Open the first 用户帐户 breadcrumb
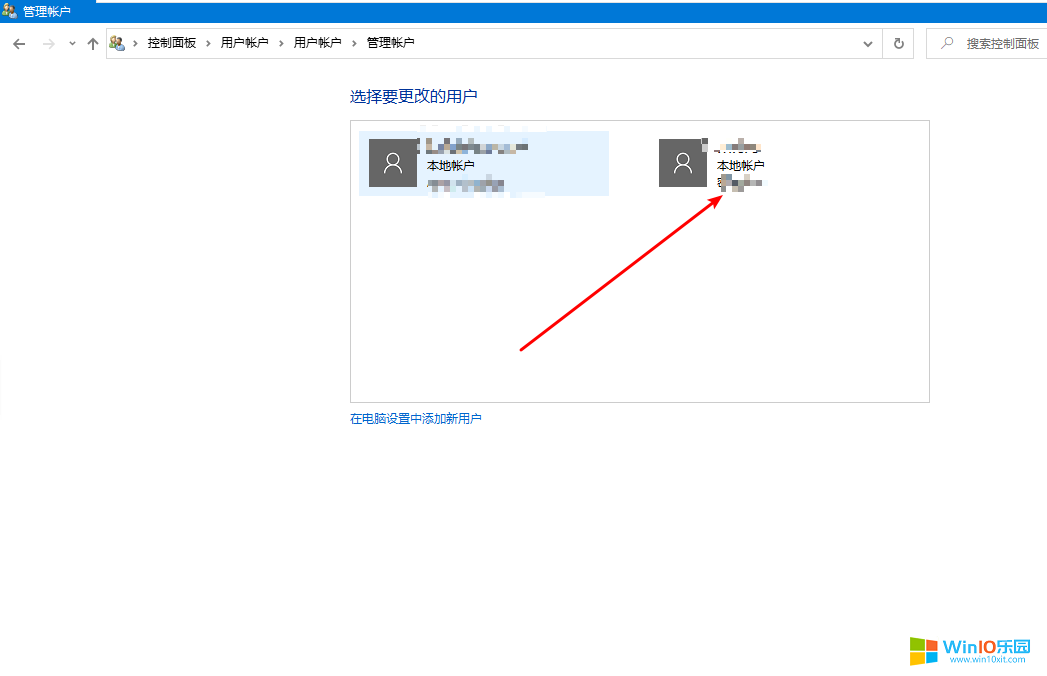1047x676 pixels. [x=244, y=43]
